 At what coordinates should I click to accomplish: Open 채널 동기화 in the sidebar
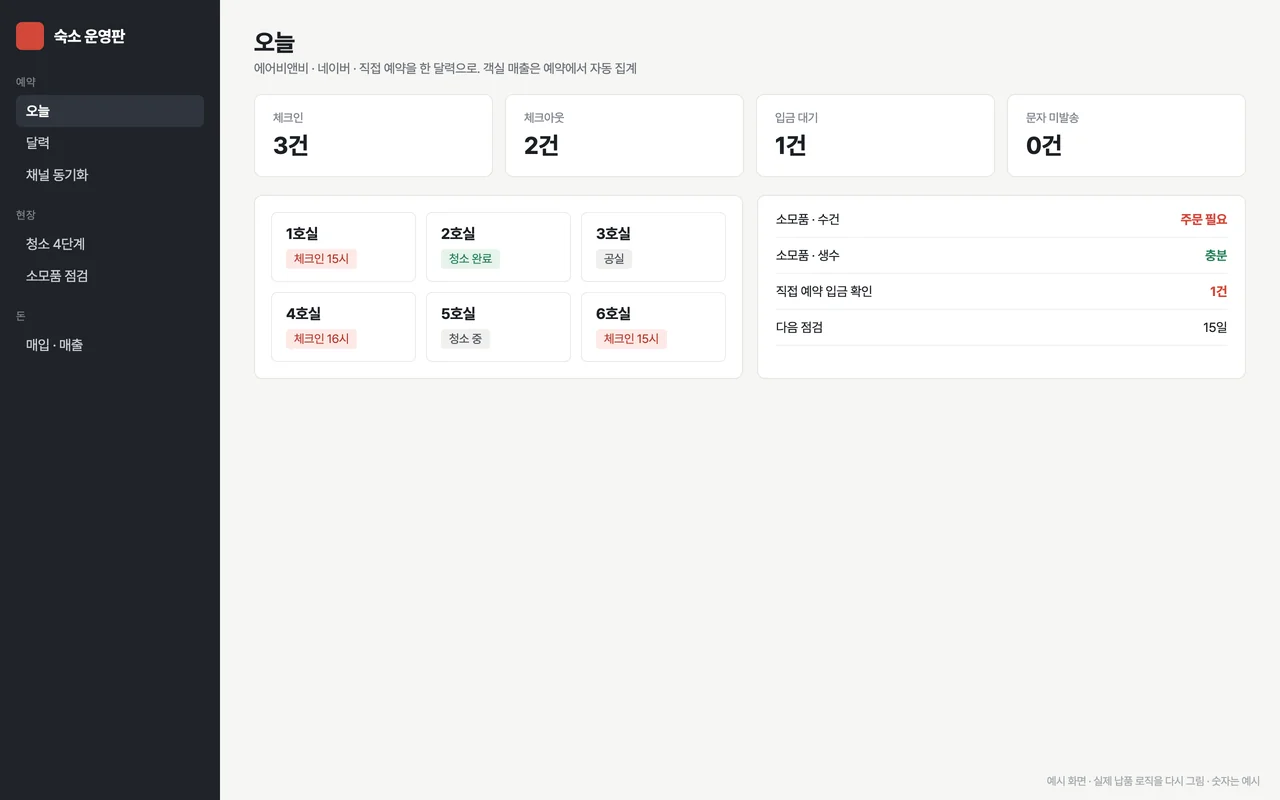click(x=110, y=175)
